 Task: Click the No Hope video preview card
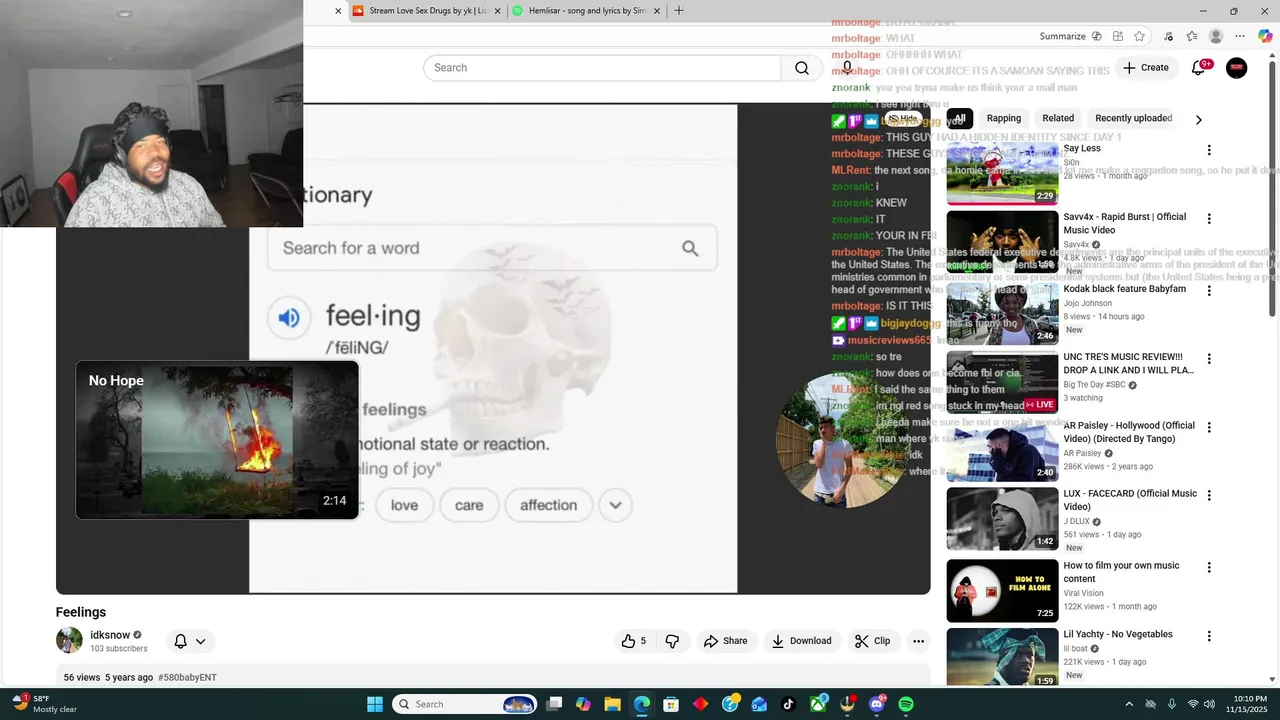click(217, 440)
